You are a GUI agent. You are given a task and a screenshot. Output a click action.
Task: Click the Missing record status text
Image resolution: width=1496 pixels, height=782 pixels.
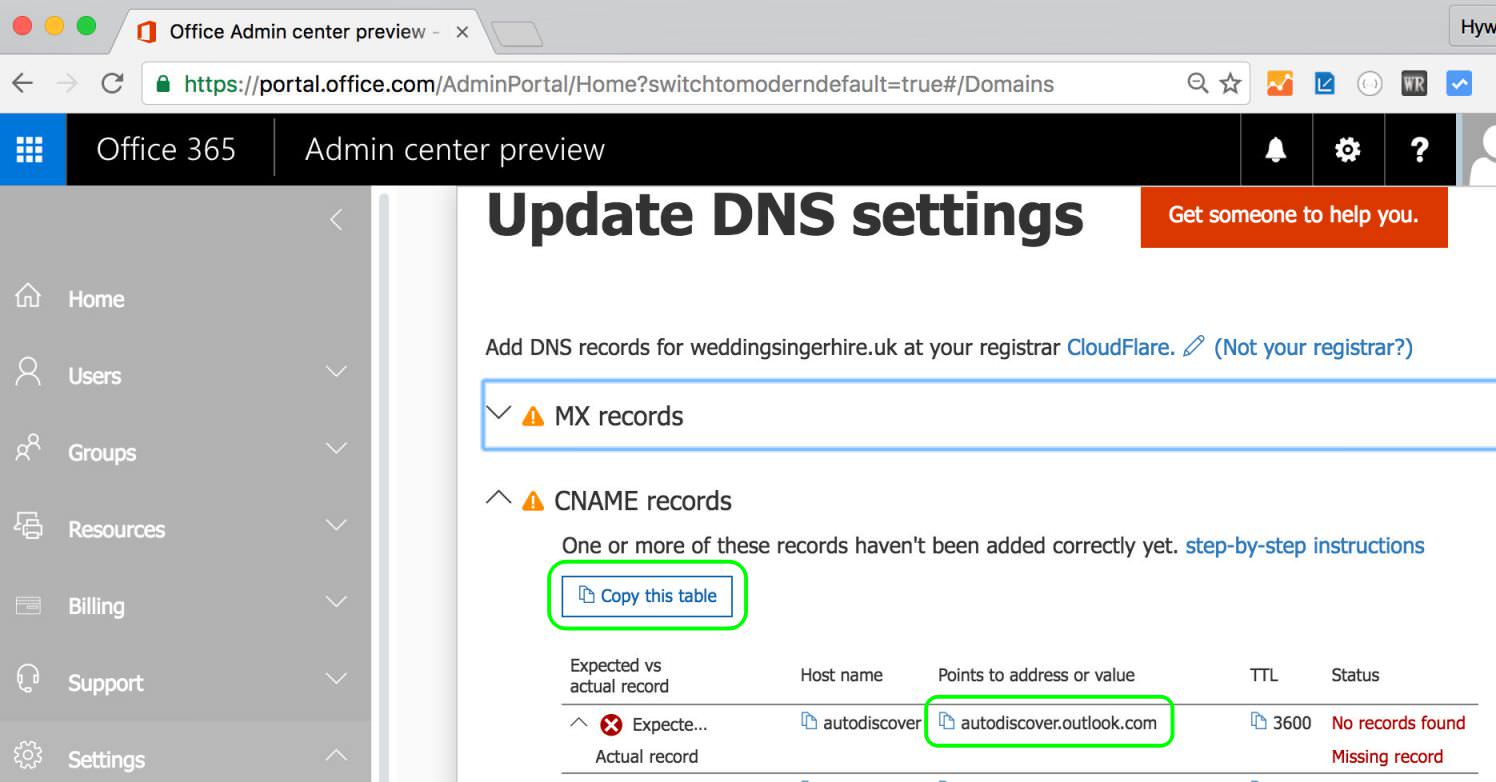click(x=1387, y=757)
